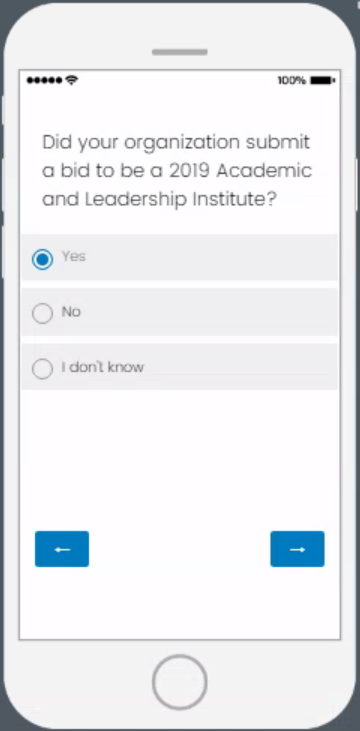
Task: Choose the I don't know radio option
Action: pos(42,369)
